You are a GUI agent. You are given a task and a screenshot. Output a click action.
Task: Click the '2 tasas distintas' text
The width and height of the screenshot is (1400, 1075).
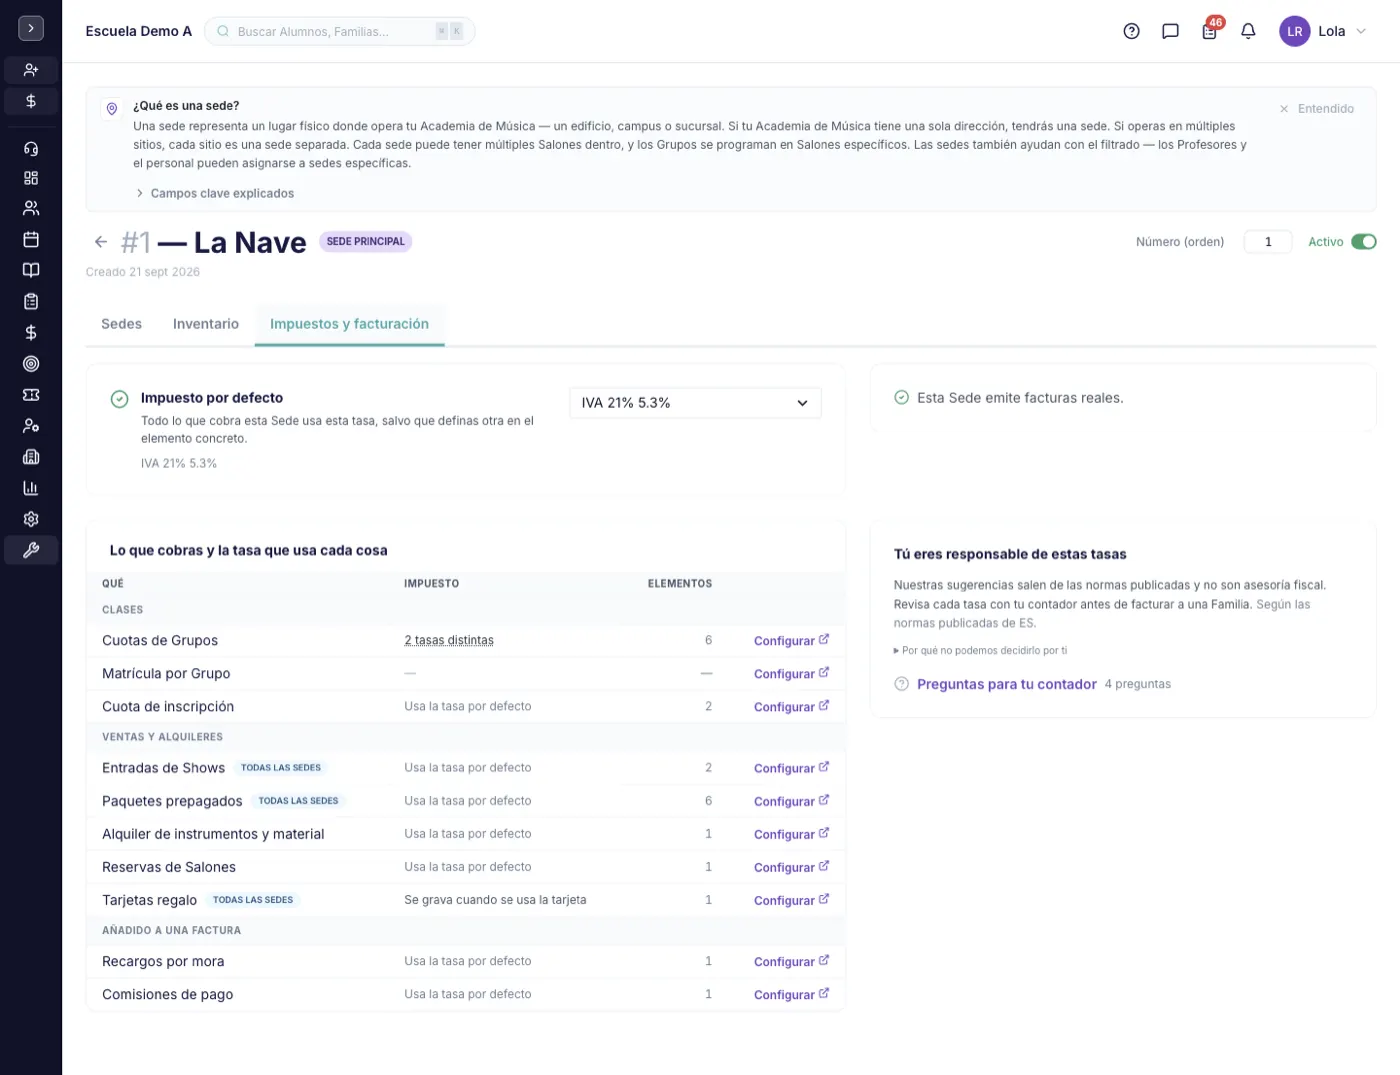tap(449, 640)
